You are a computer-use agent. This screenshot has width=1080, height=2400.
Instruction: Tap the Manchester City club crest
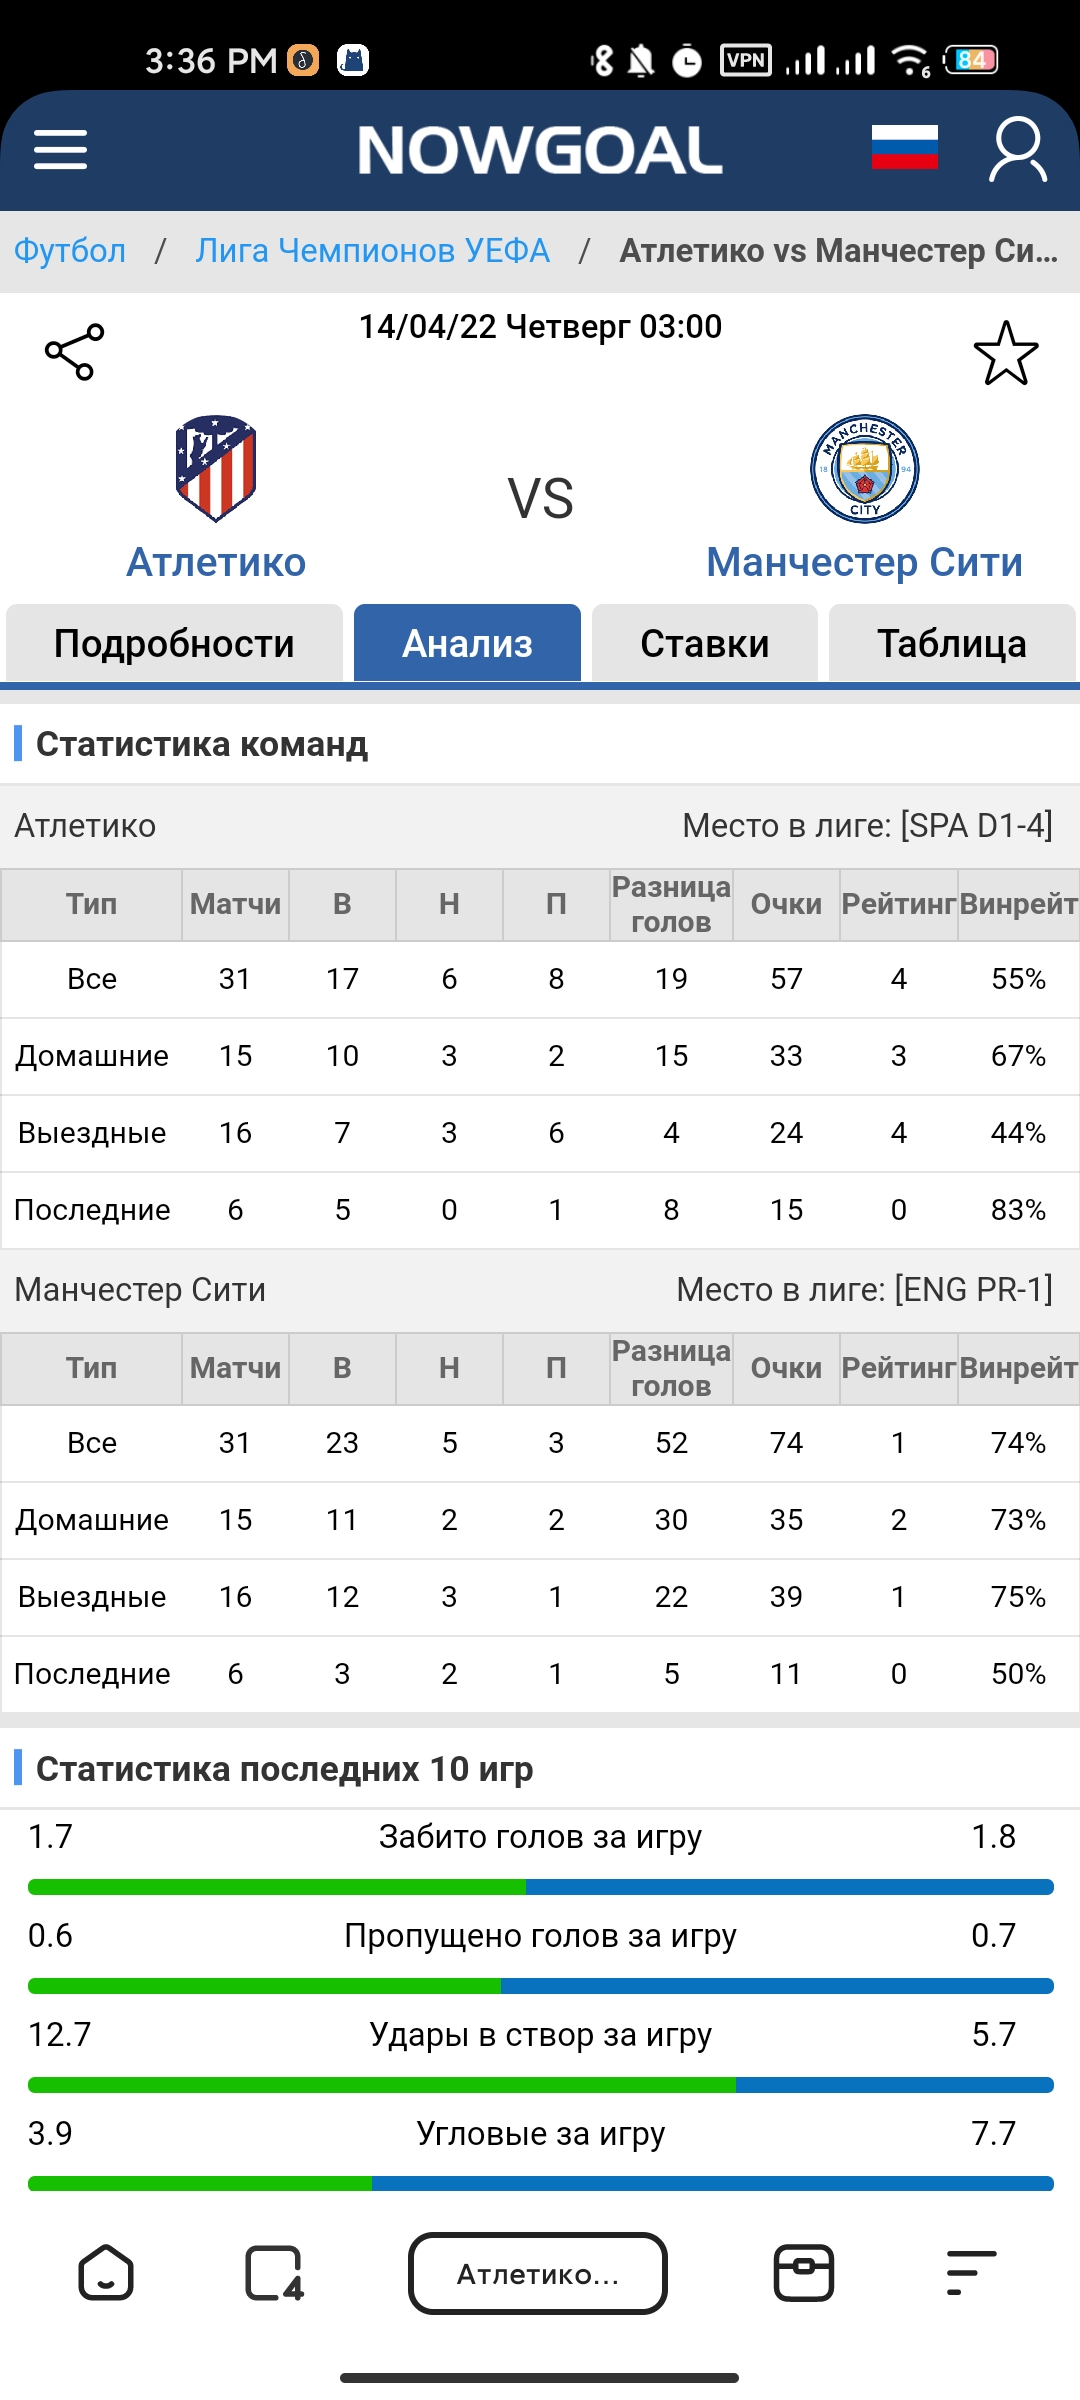pyautogui.click(x=864, y=468)
